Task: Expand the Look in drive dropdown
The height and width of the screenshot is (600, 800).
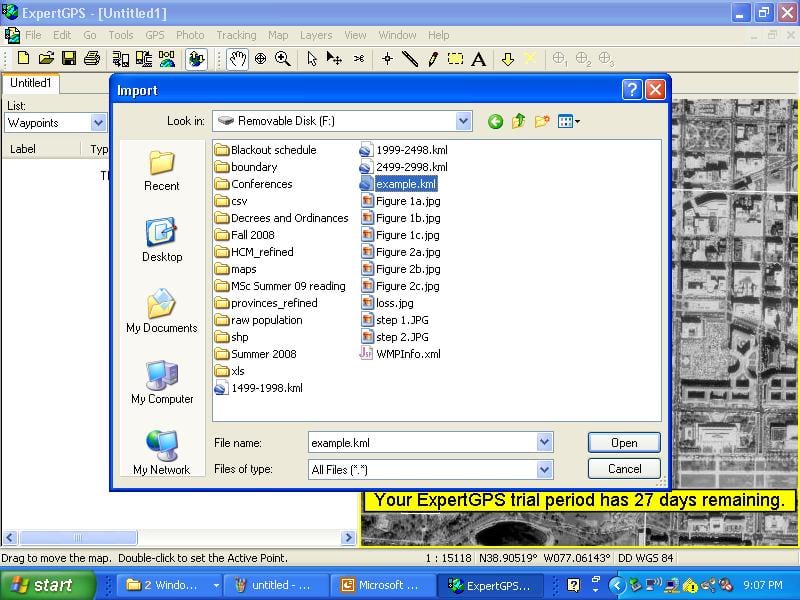Action: pos(463,121)
